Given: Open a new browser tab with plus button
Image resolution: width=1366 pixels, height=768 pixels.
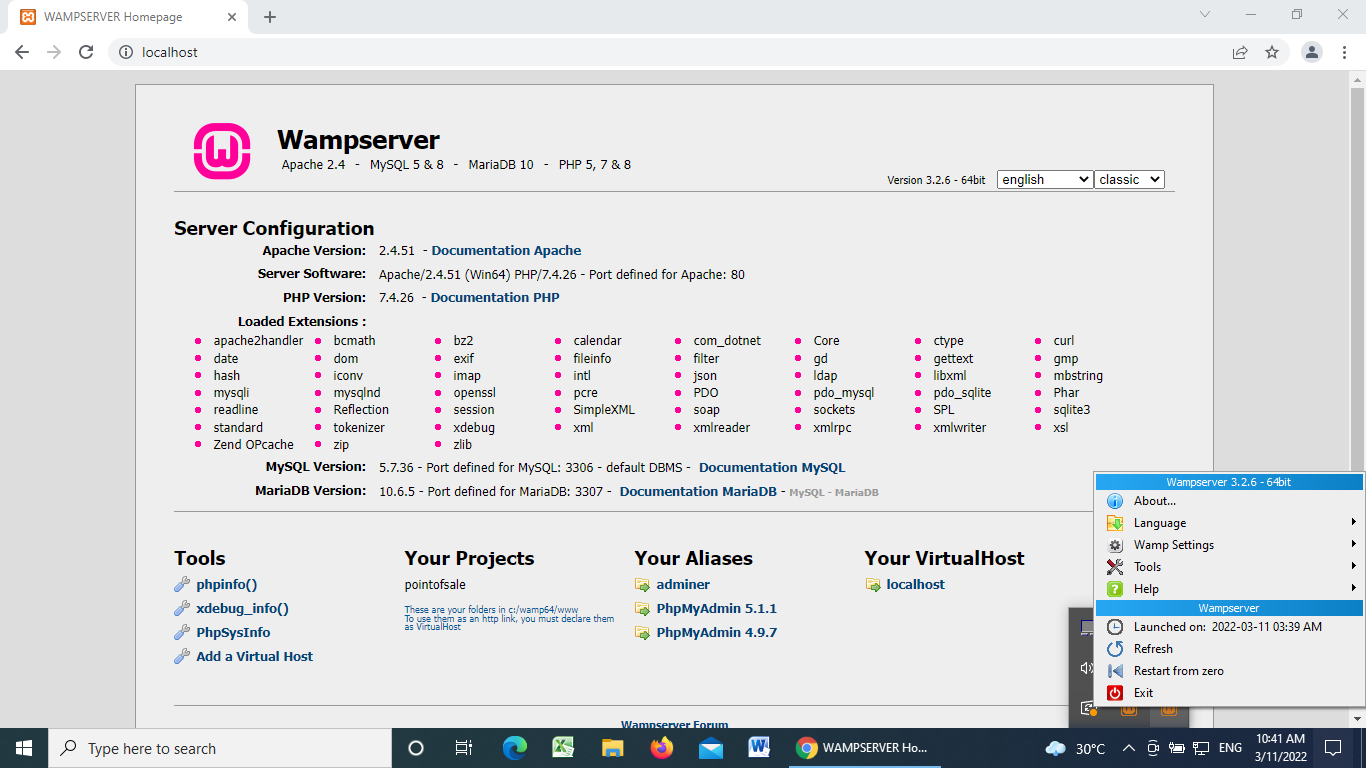Looking at the screenshot, I should (270, 17).
